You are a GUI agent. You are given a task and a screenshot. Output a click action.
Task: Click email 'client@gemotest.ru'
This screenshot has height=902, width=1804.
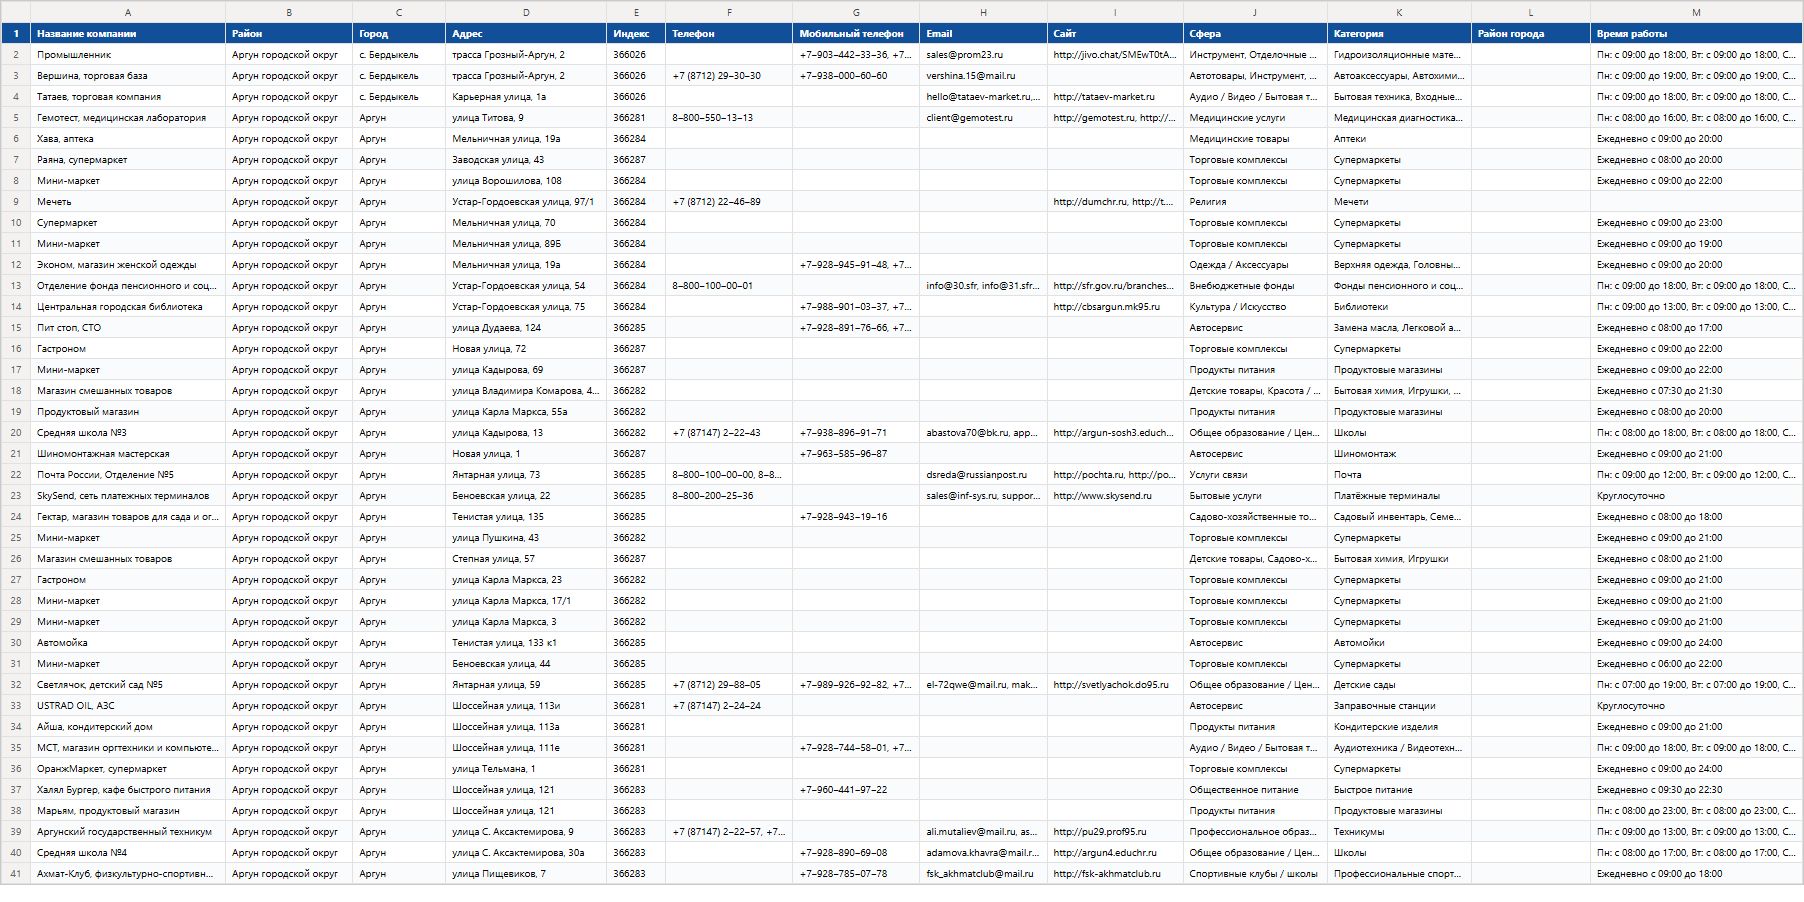[x=983, y=117]
